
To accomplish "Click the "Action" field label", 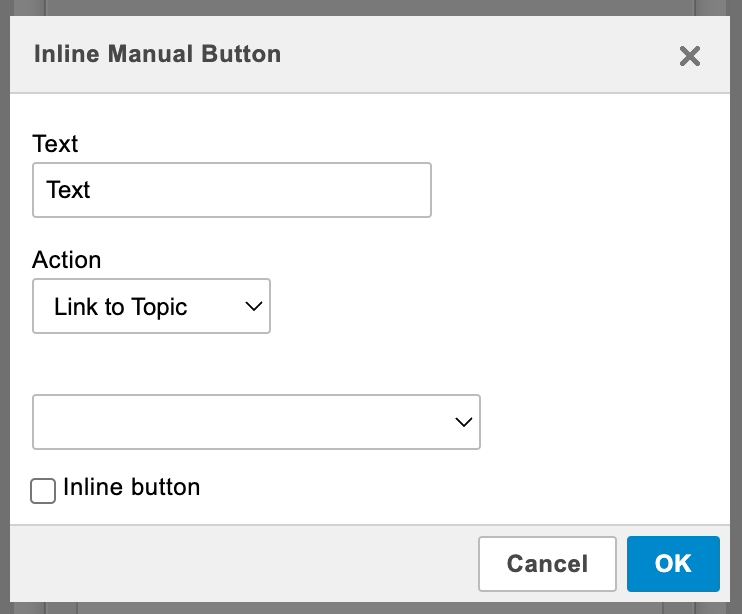I will 67,260.
